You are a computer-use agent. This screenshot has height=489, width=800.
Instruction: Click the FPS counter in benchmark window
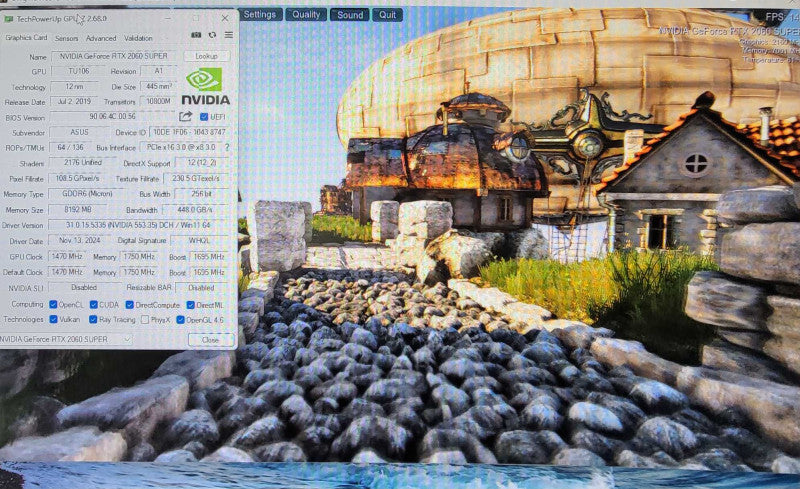pyautogui.click(x=782, y=17)
